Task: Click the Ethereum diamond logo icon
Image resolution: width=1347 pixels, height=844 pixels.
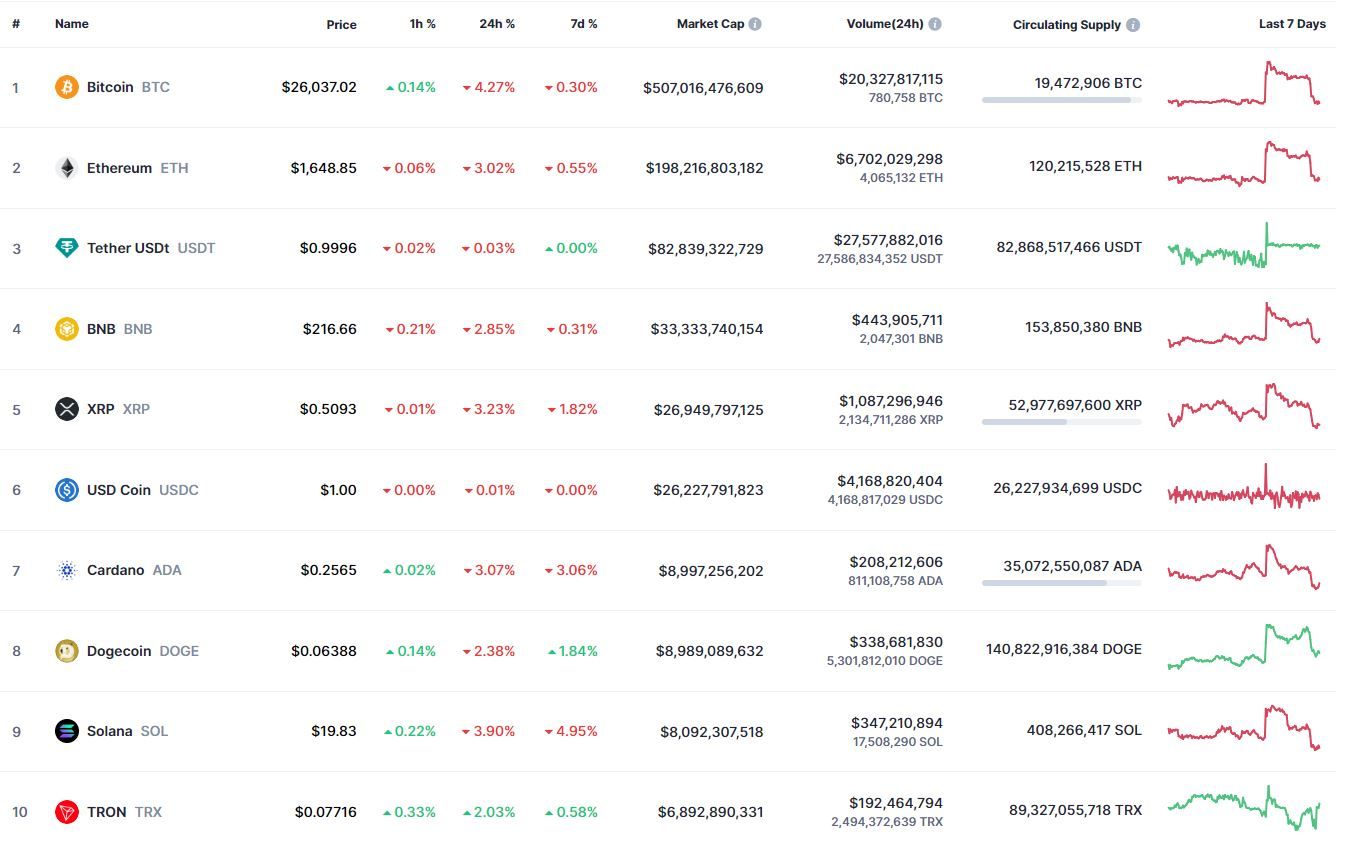Action: [66, 168]
